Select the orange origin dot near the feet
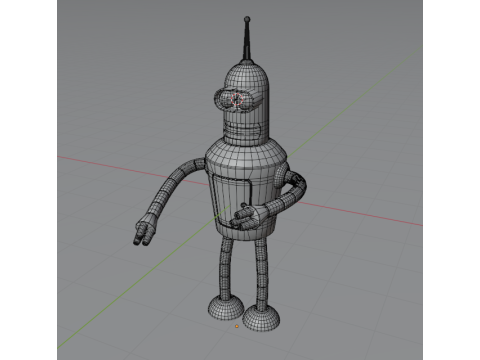The image size is (480, 360). click(237, 326)
